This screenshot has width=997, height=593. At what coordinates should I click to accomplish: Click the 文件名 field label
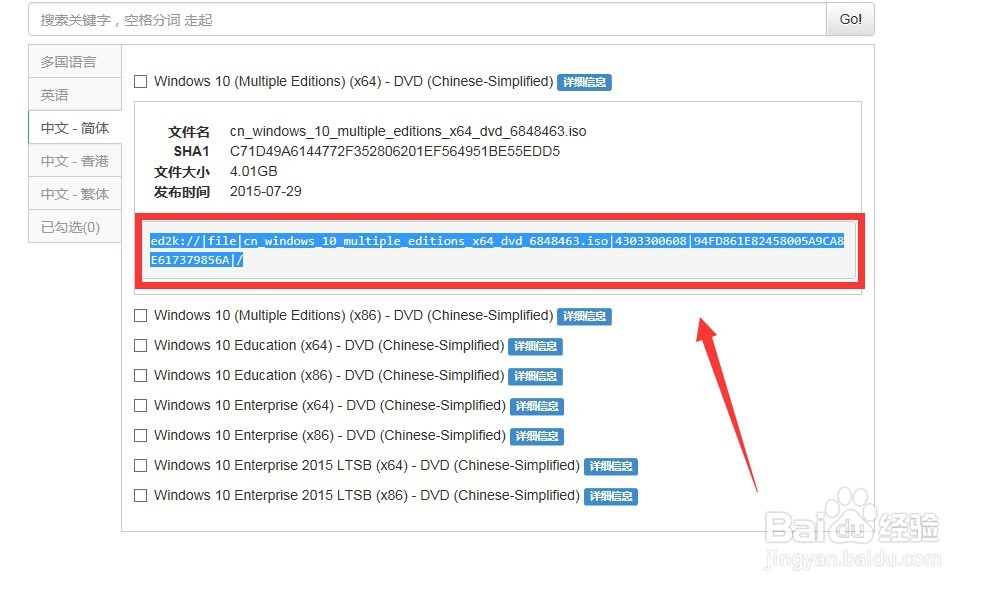click(x=188, y=132)
